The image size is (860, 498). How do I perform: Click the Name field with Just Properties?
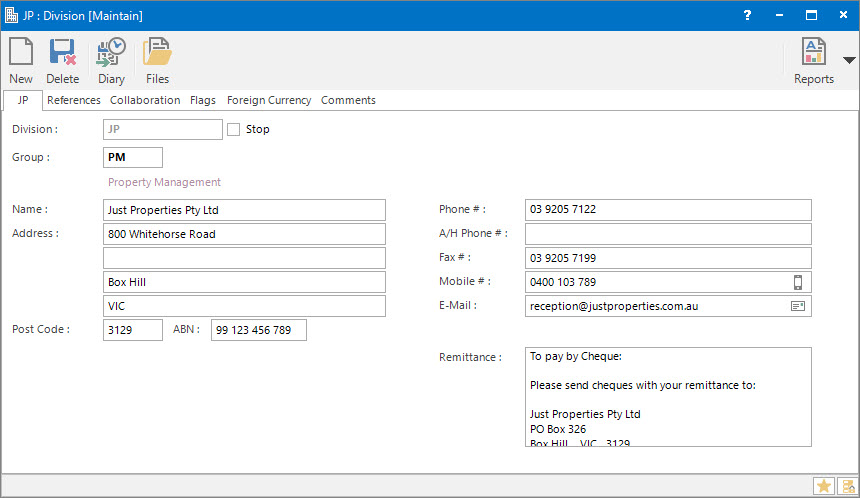[244, 210]
